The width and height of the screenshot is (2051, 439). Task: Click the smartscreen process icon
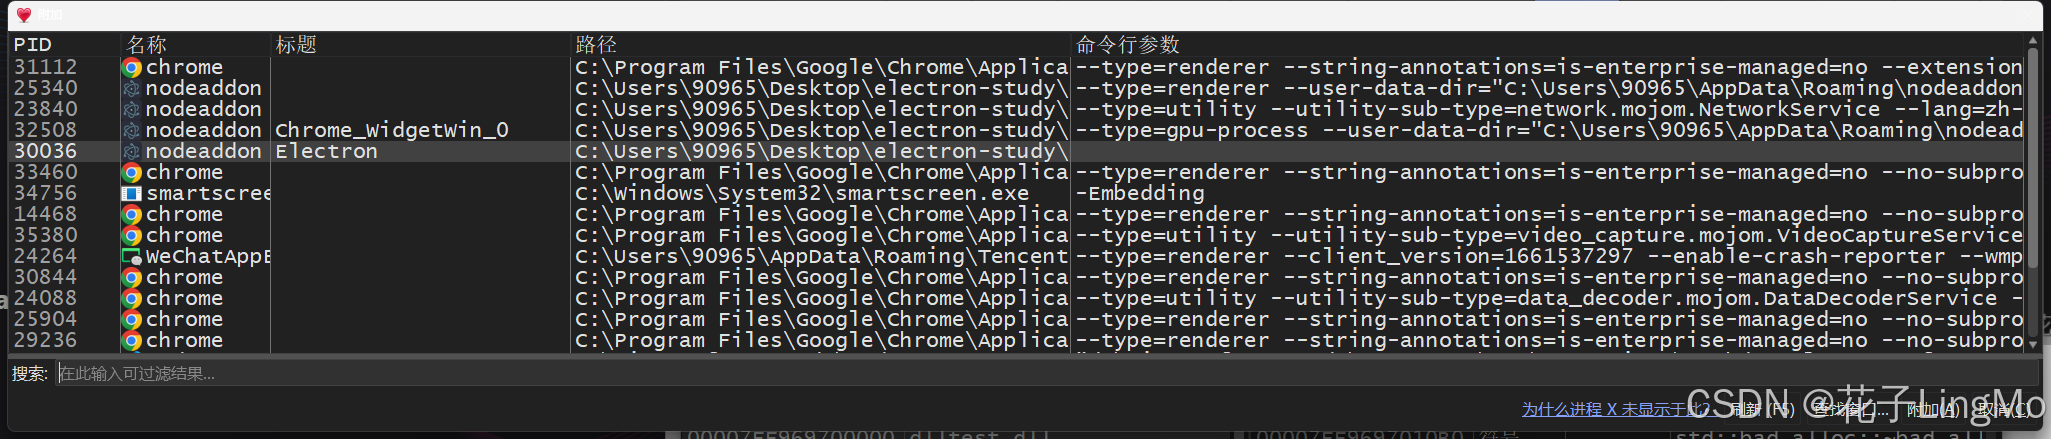[x=132, y=194]
